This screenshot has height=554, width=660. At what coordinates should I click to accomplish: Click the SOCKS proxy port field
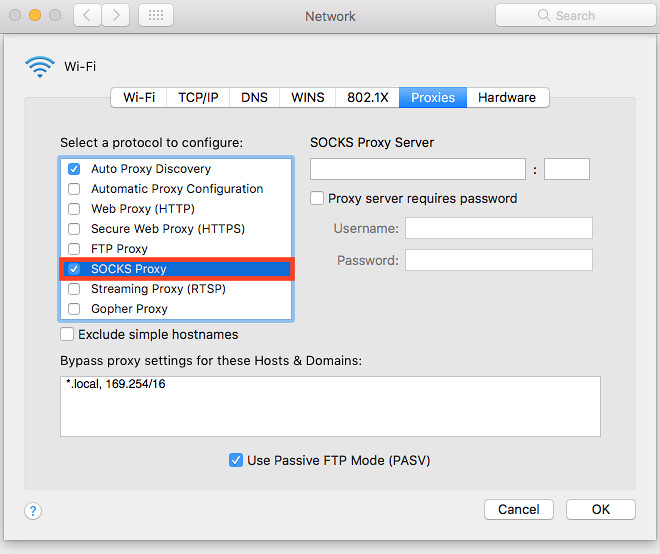click(567, 169)
